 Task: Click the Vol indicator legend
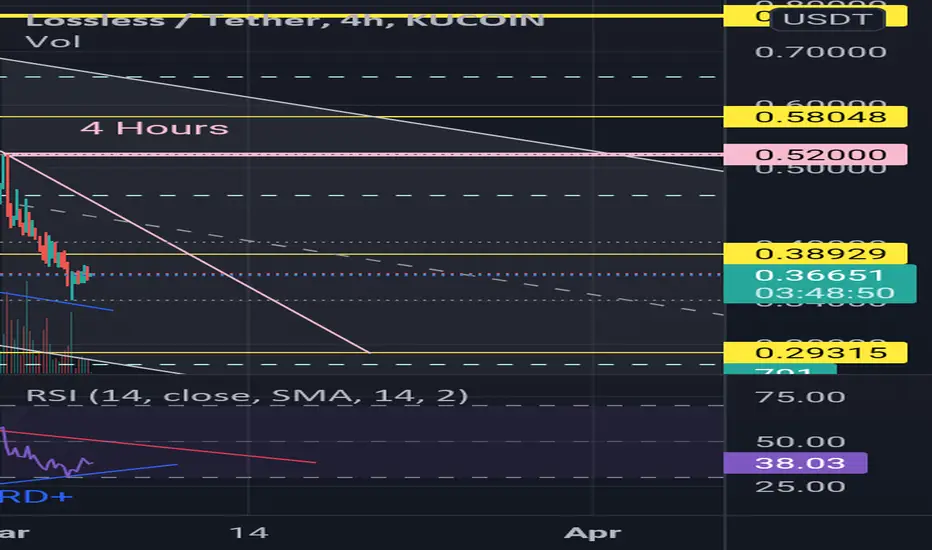[53, 42]
